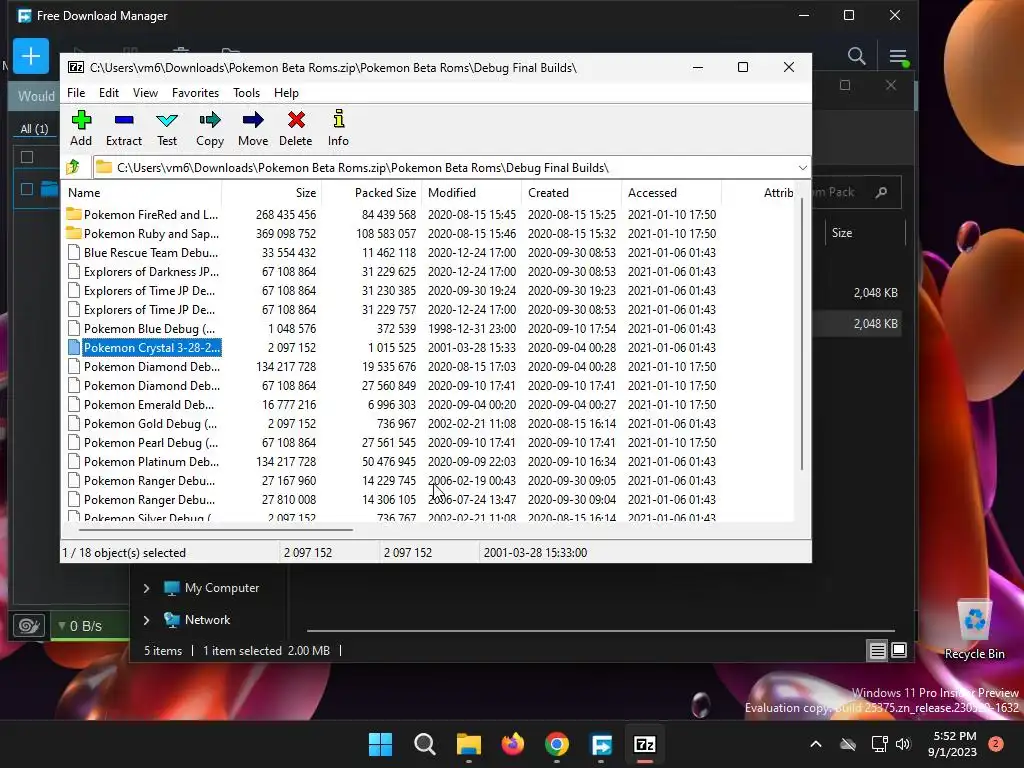
Task: Open the volume speaker tray icon
Action: coord(903,744)
